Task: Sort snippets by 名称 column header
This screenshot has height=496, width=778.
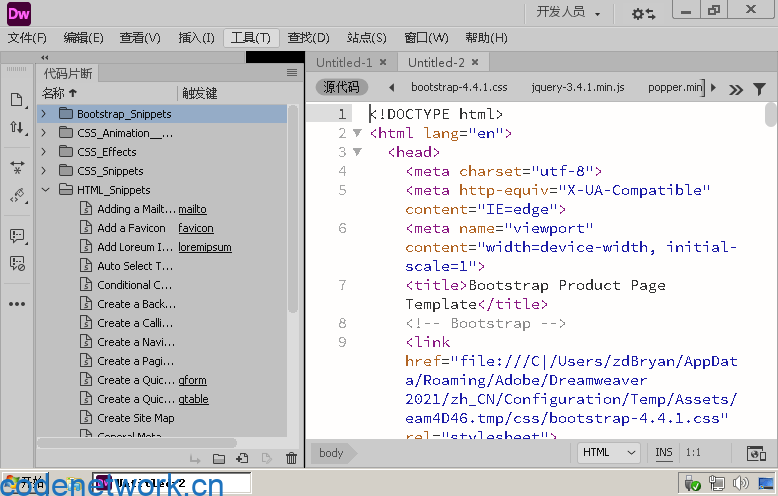Action: (x=60, y=93)
